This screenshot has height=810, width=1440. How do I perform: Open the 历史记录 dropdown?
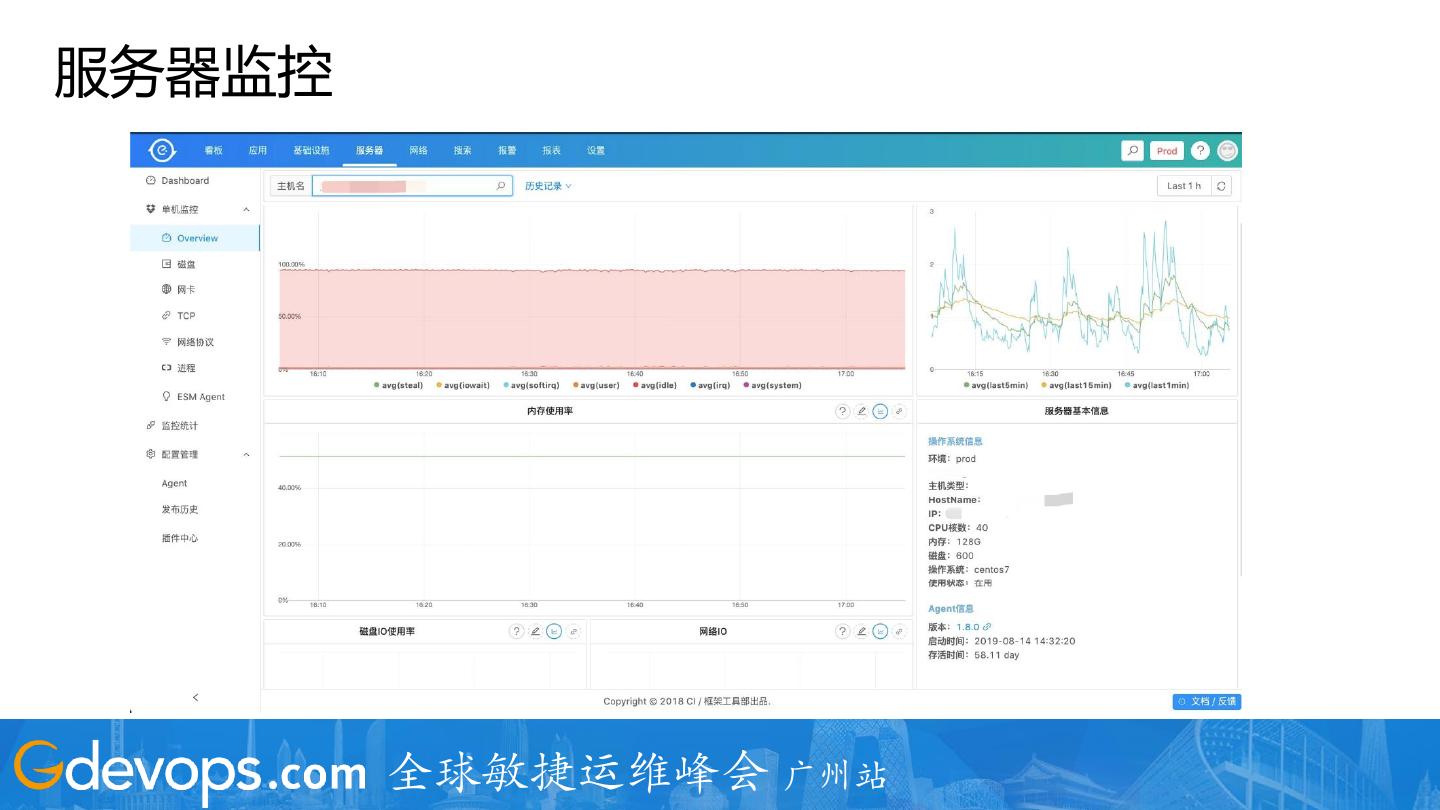[548, 186]
